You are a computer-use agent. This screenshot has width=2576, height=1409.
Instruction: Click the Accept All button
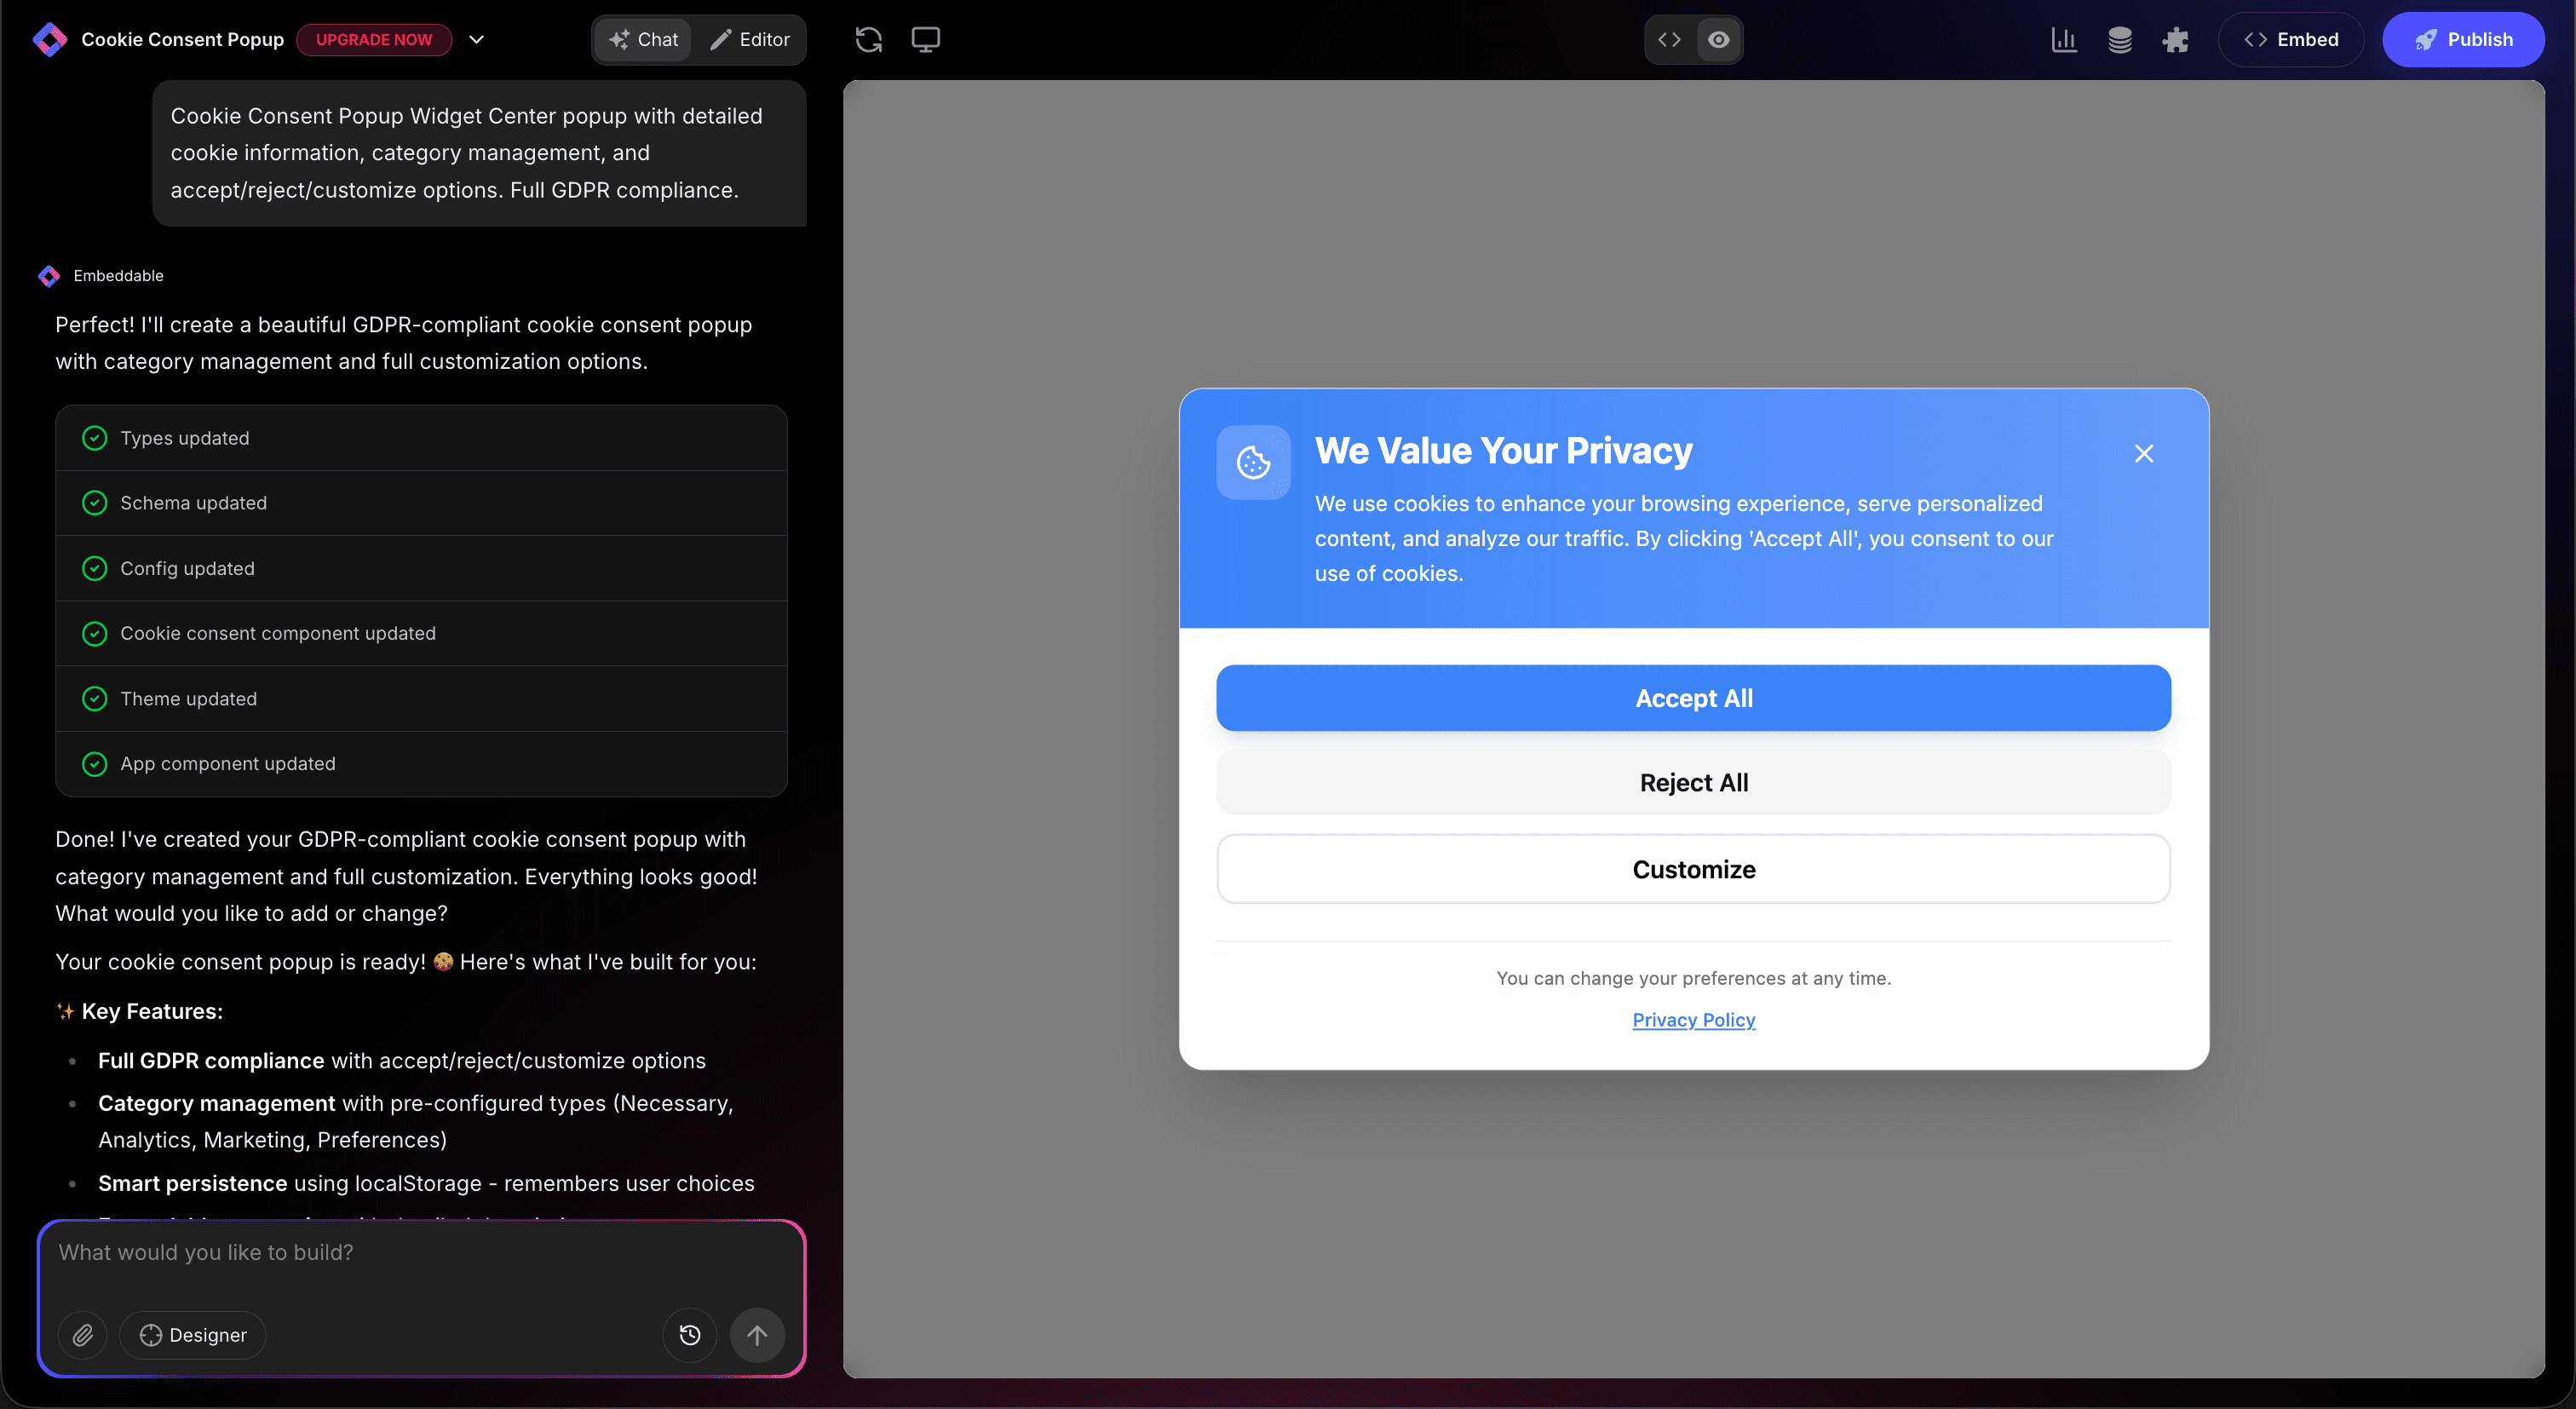1692,698
